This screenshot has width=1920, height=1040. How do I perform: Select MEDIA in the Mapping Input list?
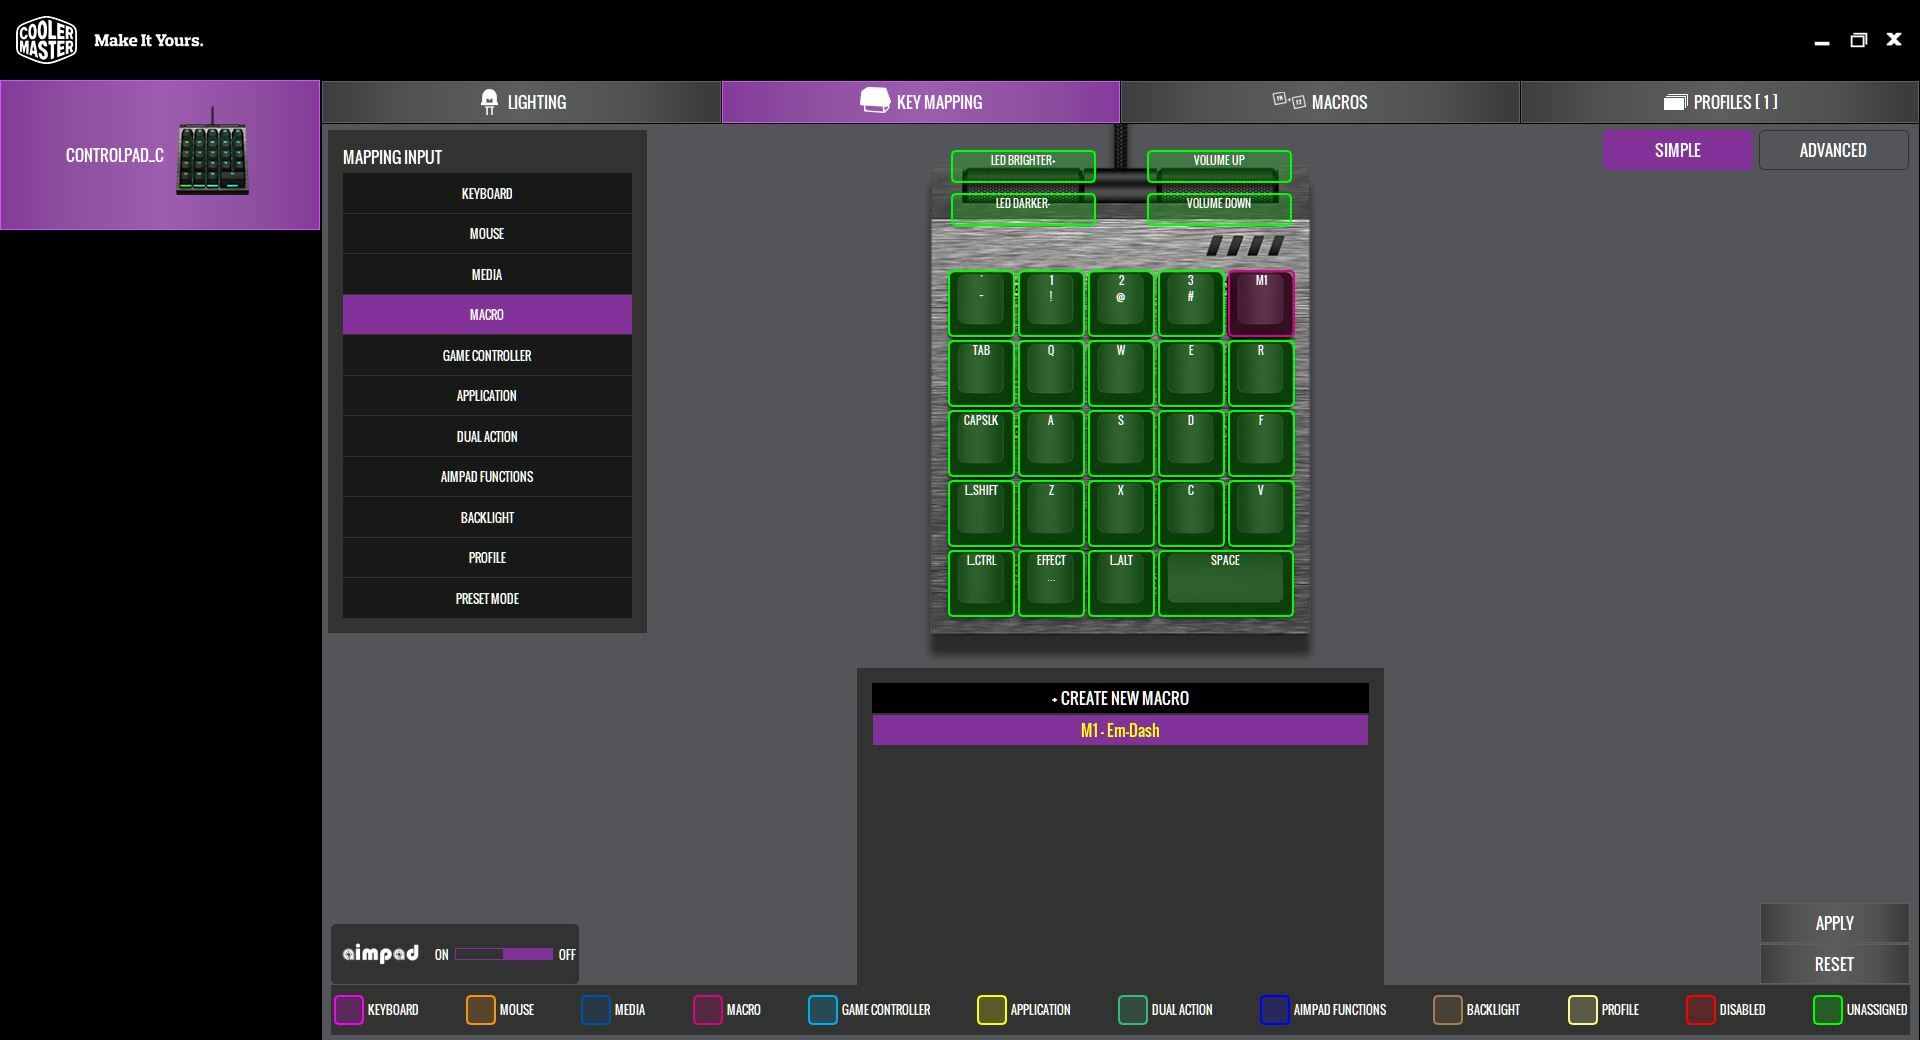point(487,274)
